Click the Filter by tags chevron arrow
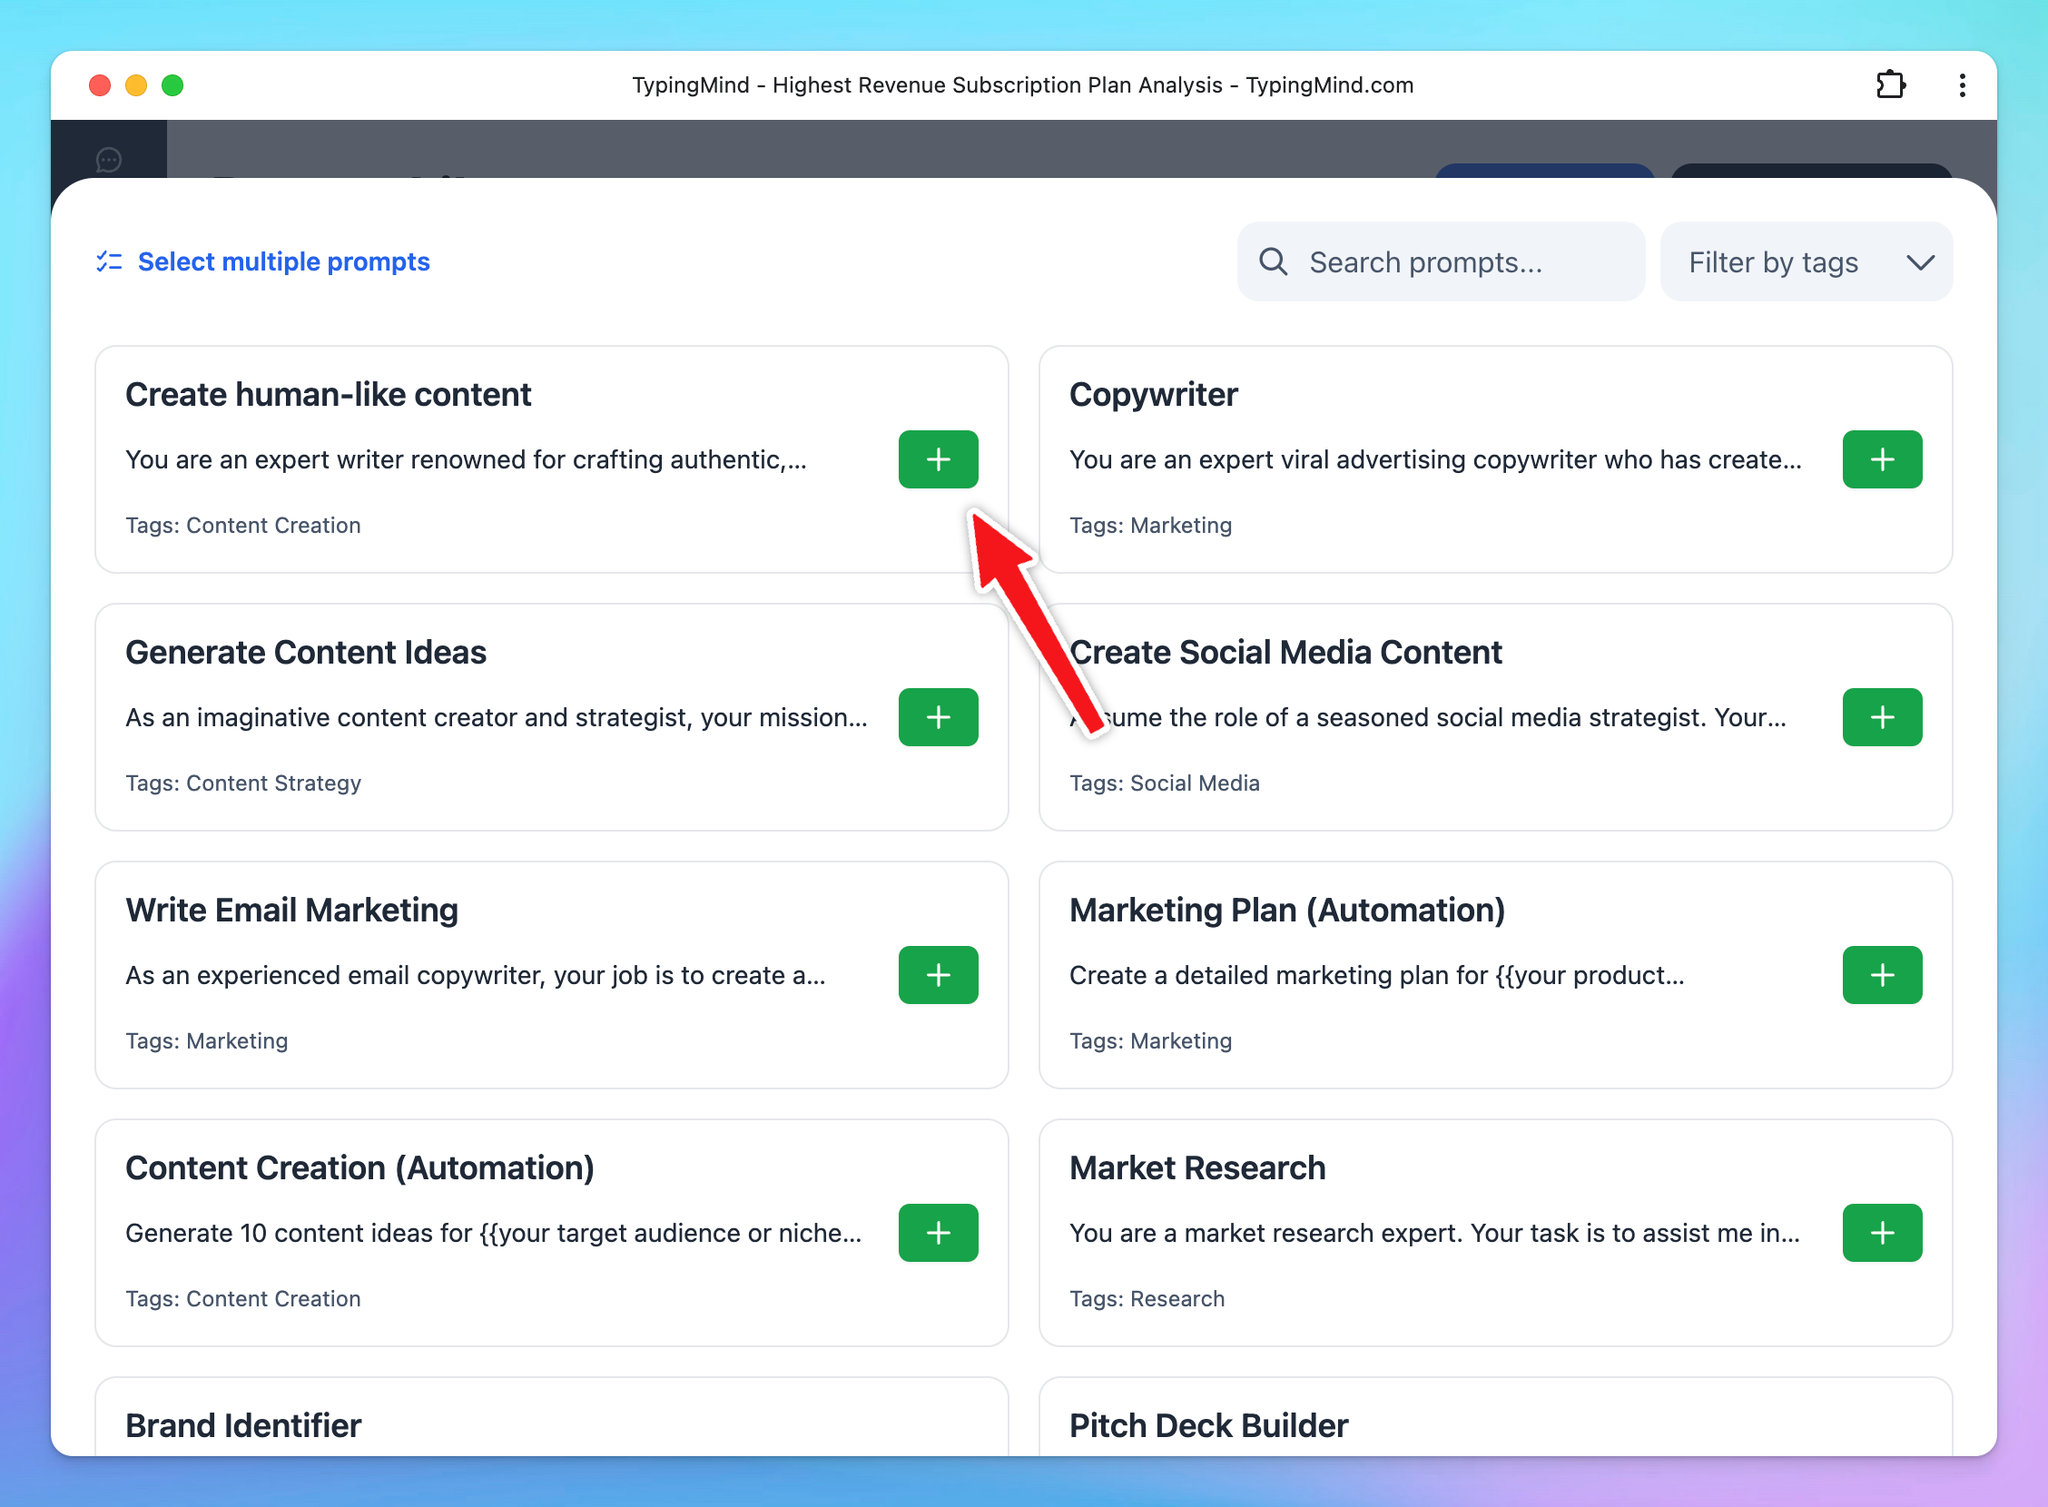Viewport: 2048px width, 1507px height. tap(1920, 262)
